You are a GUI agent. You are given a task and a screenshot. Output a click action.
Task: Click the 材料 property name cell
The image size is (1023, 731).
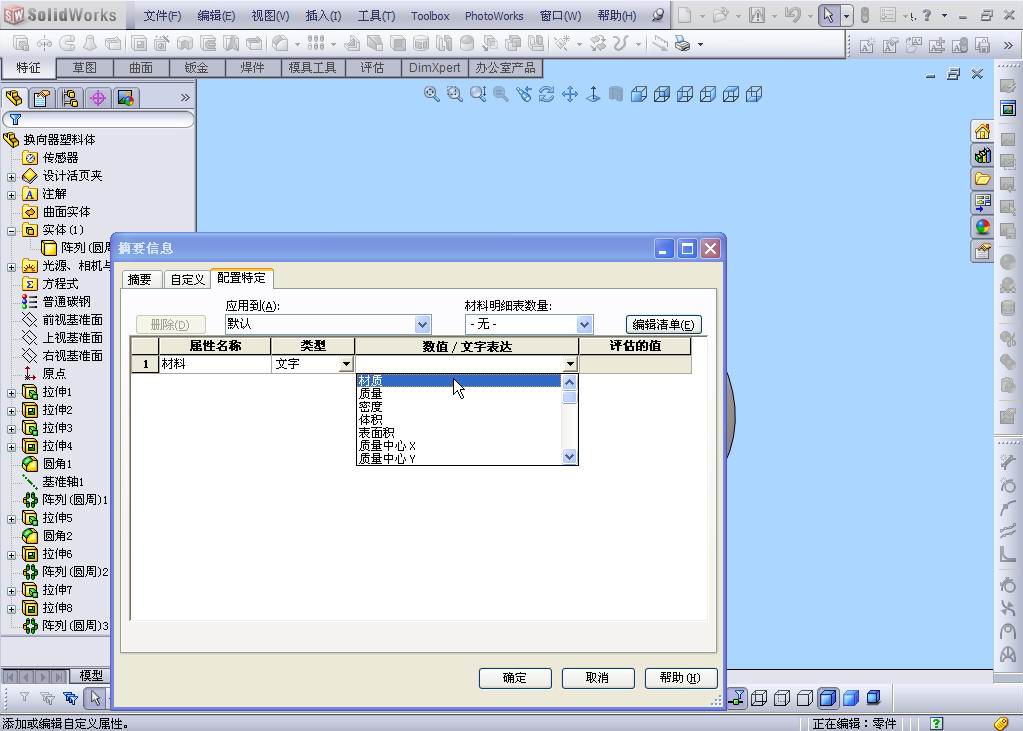point(215,364)
